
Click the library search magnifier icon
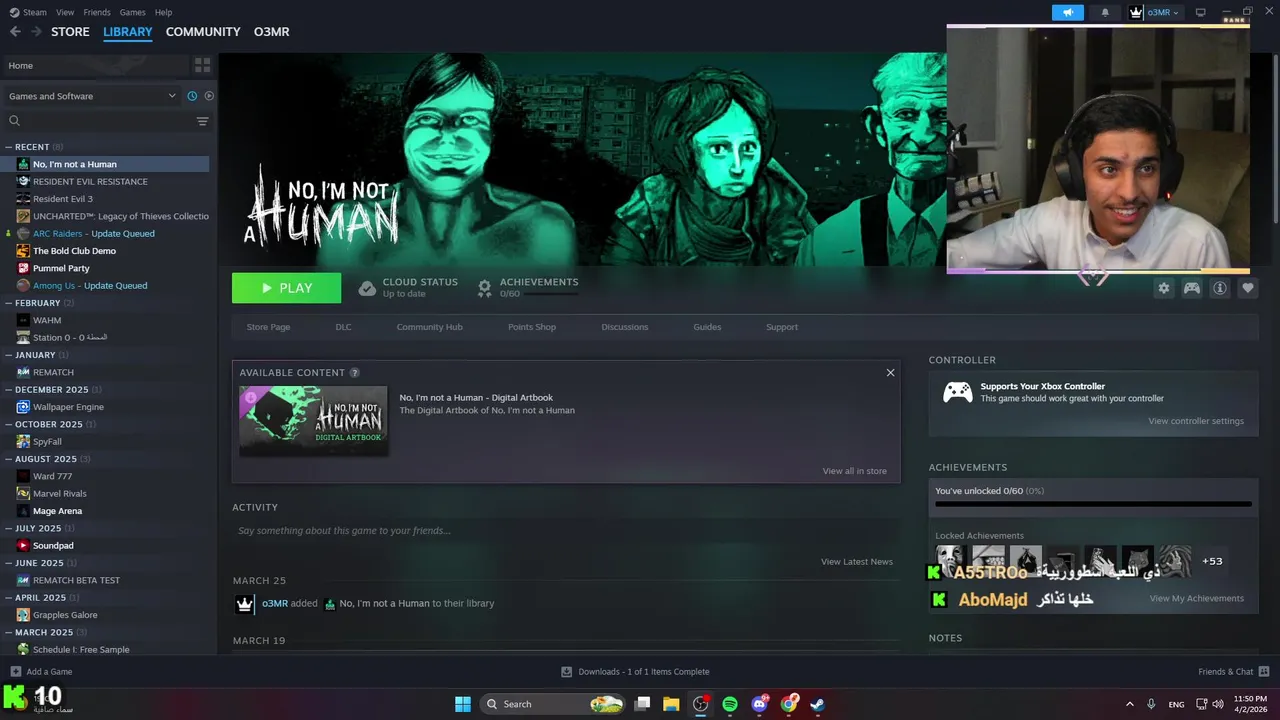[x=14, y=121]
